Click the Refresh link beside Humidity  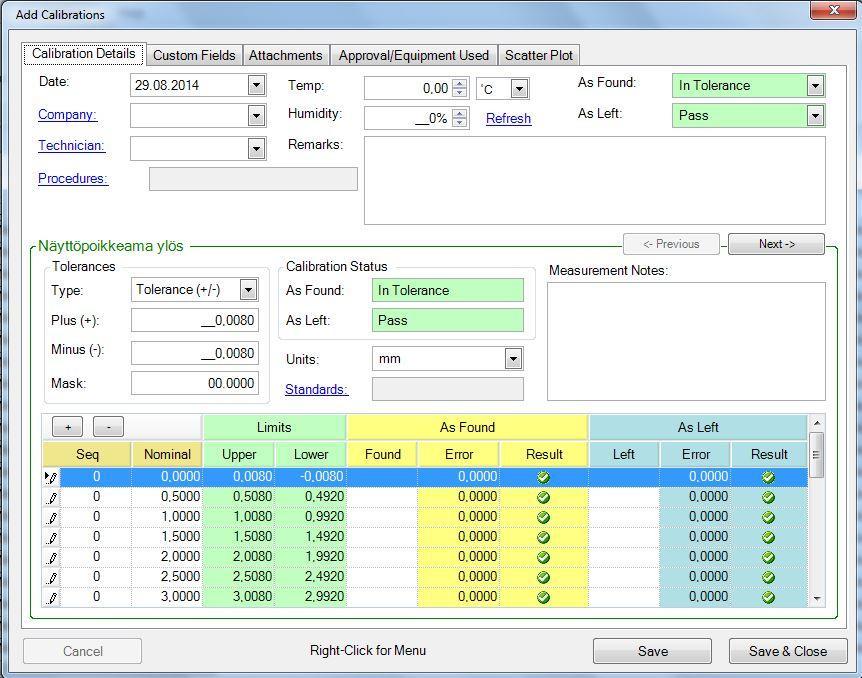tap(509, 118)
